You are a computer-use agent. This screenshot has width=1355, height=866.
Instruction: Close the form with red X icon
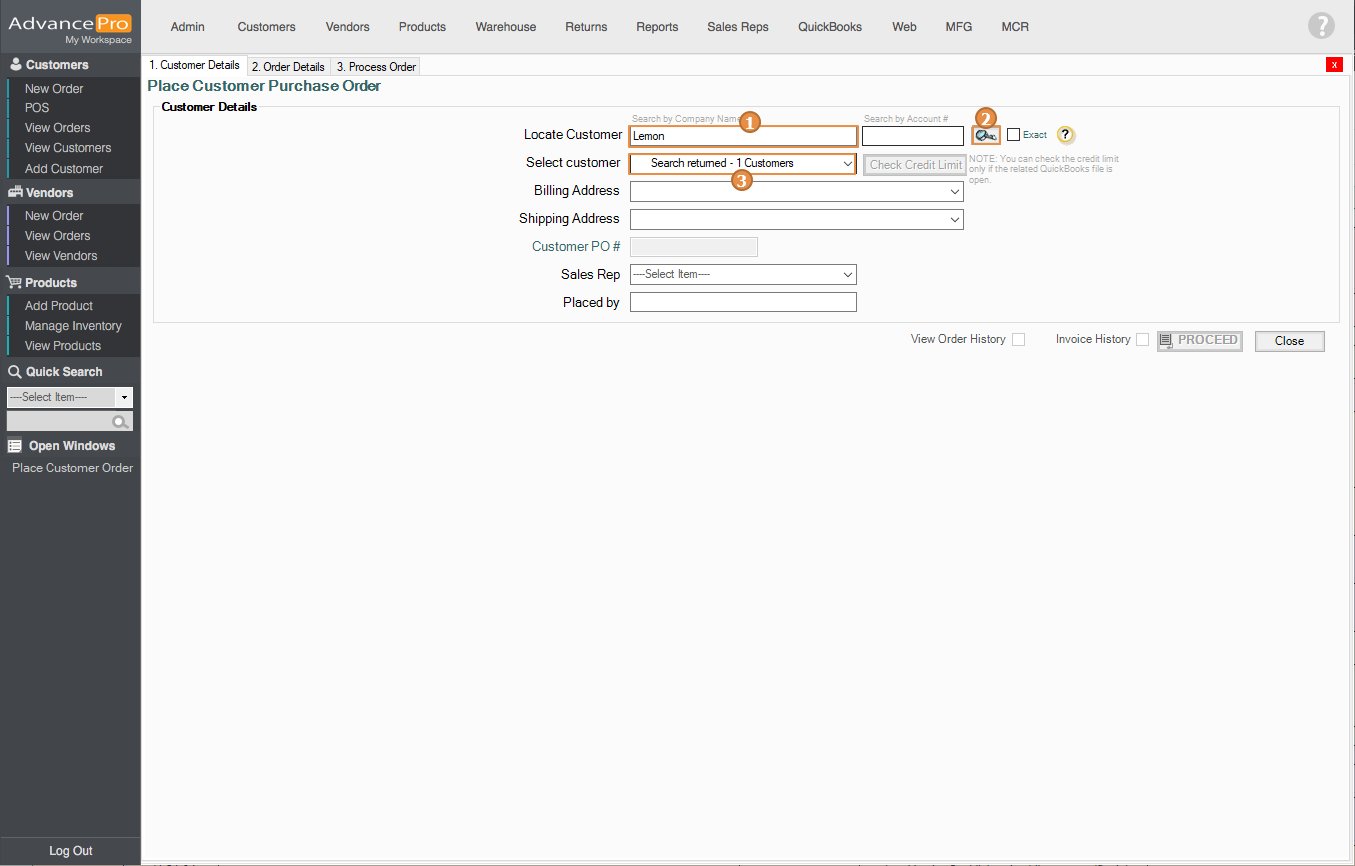[x=1334, y=65]
